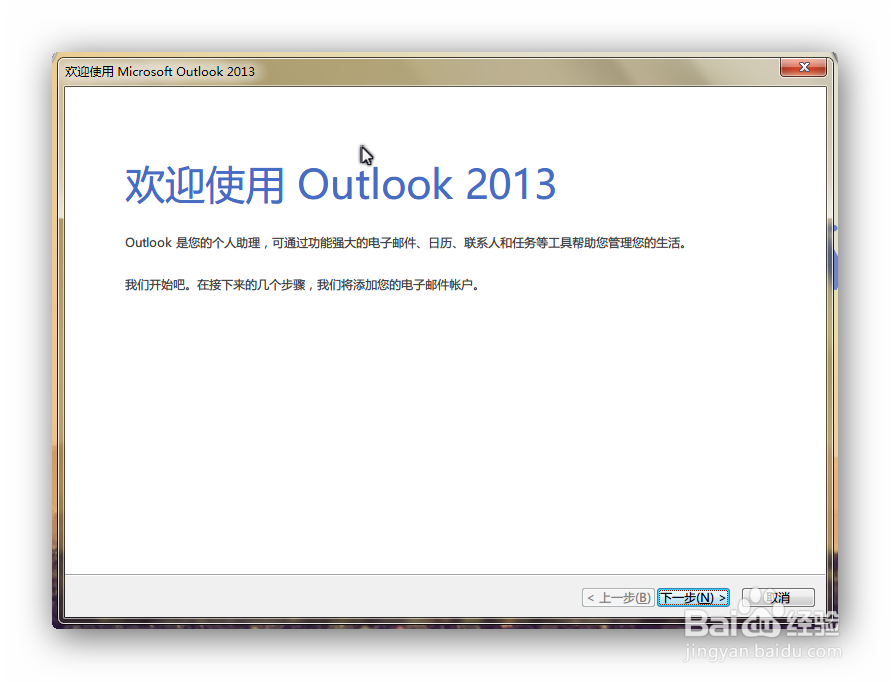Click the 欢迎使用 Outlook 2013 heading
This screenshot has height=682, width=891.
[340, 184]
